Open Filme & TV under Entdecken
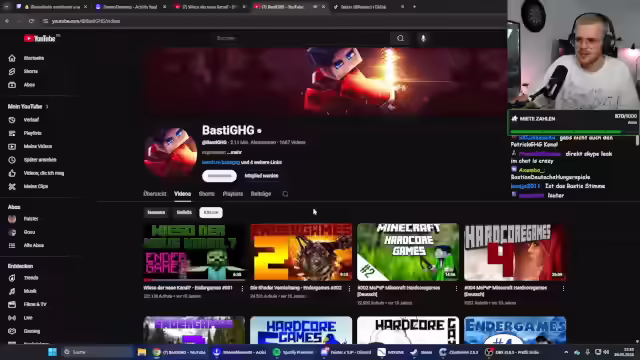 [35, 304]
